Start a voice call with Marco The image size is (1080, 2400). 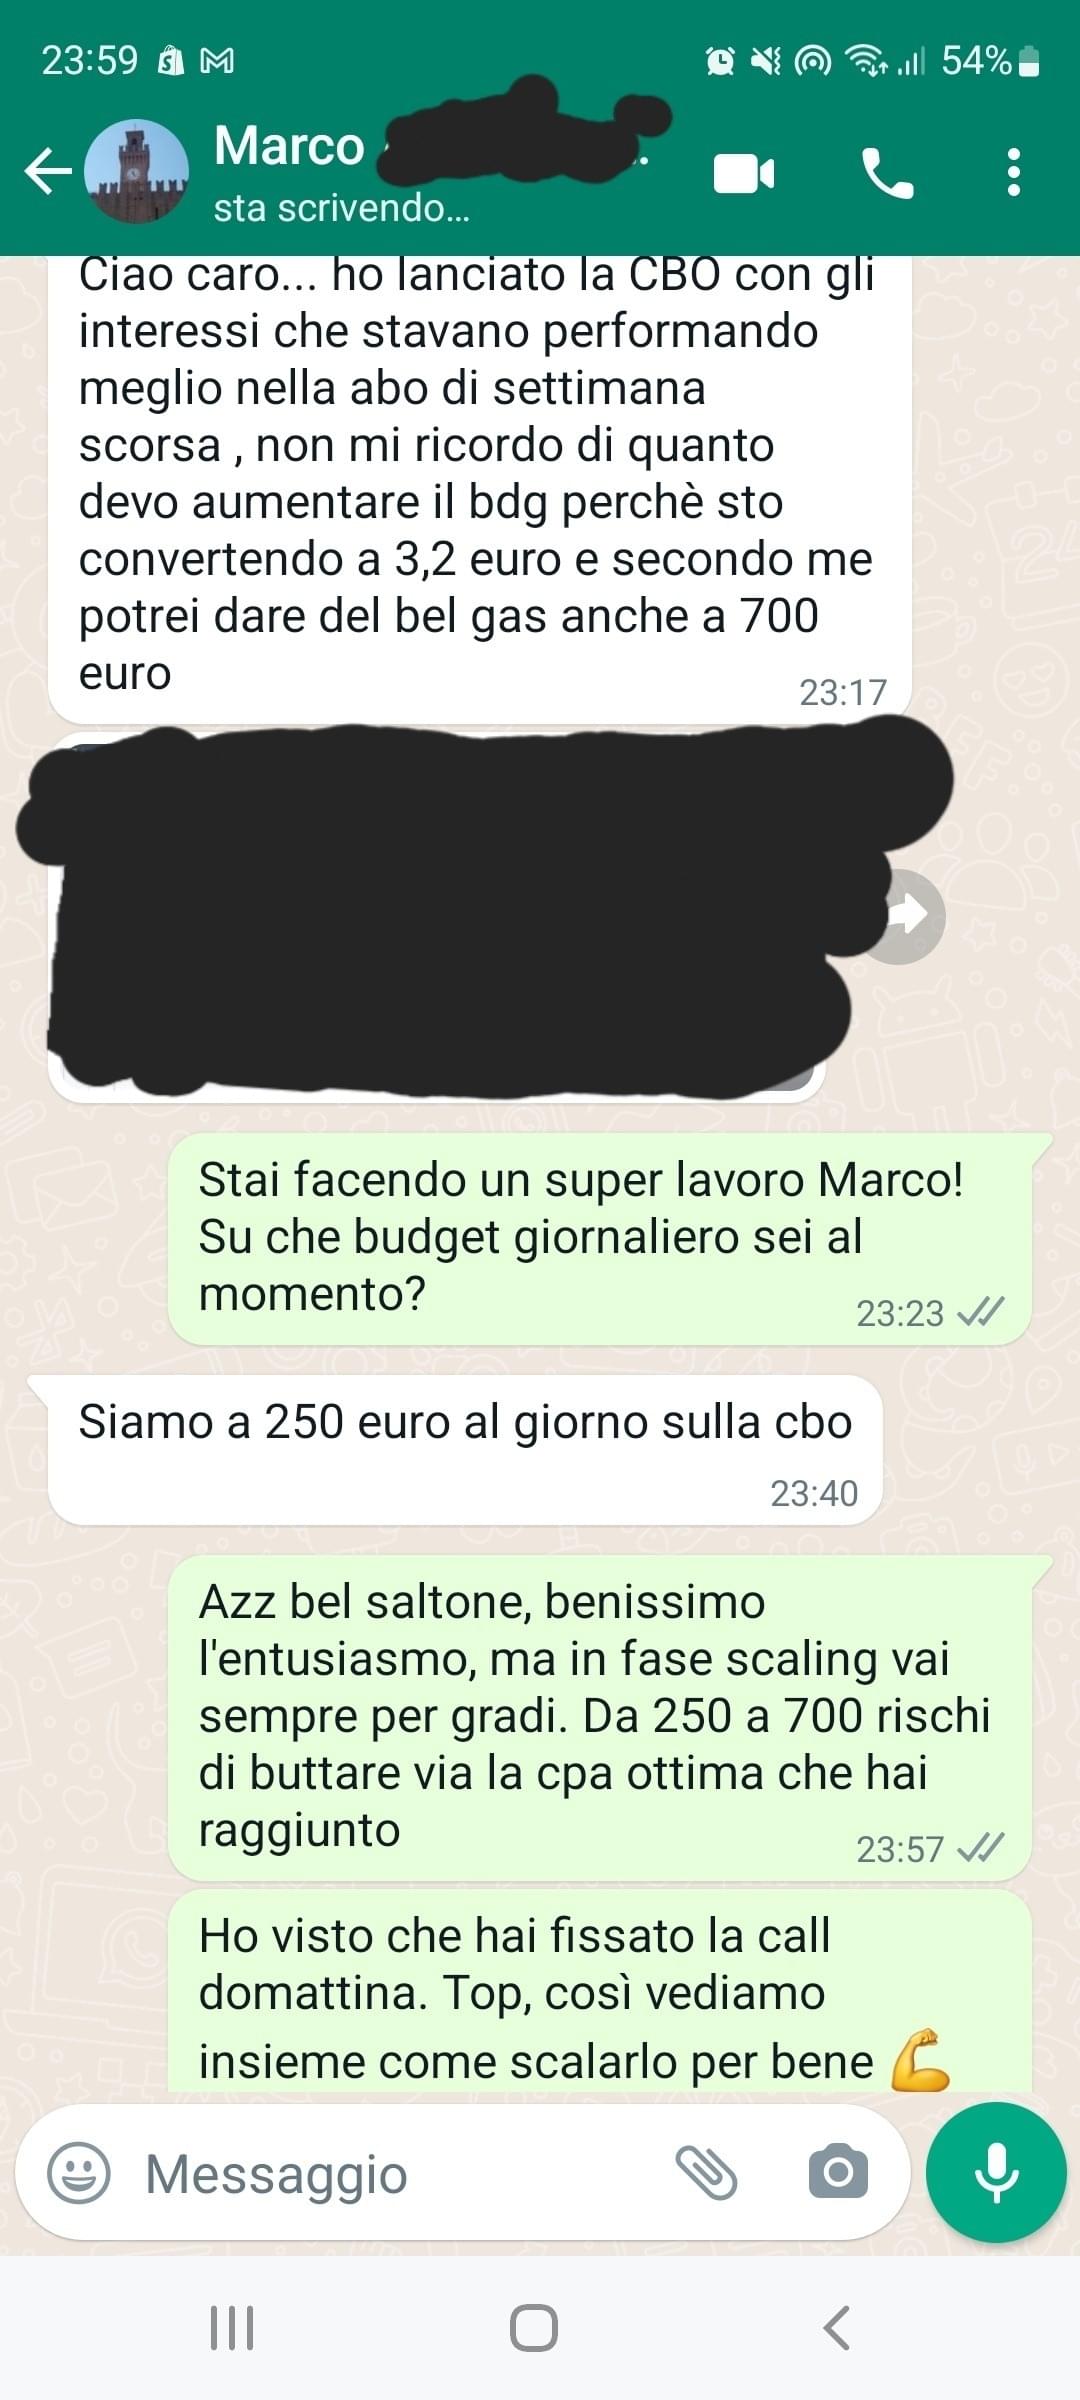887,173
